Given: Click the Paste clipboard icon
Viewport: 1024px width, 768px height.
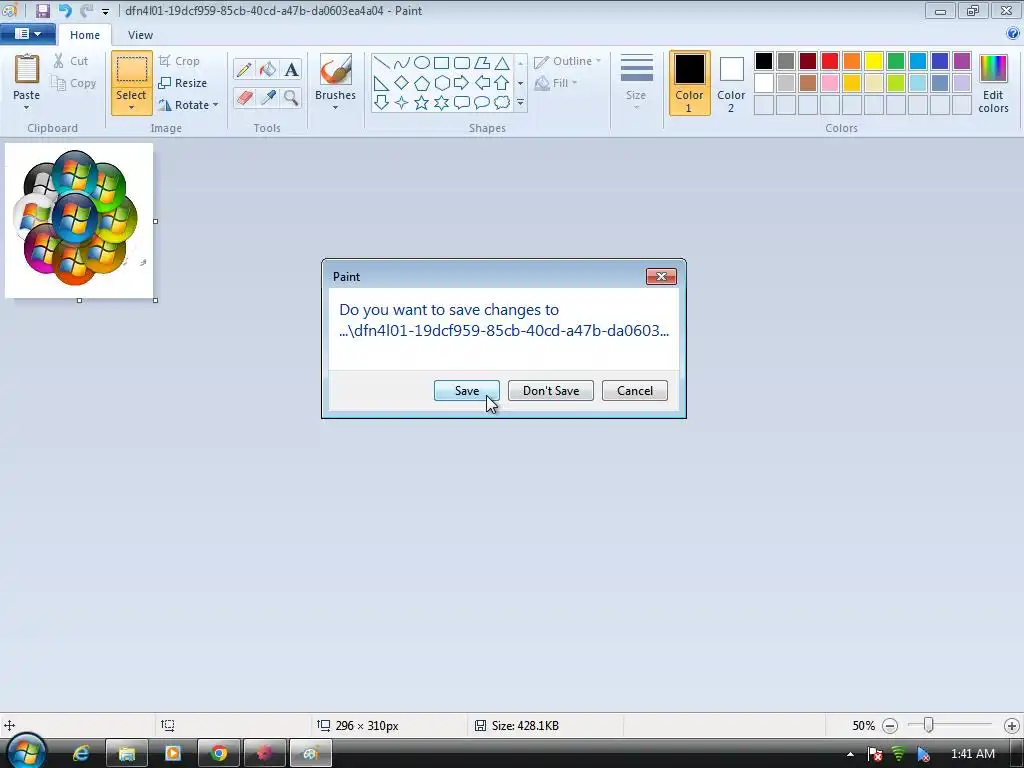Looking at the screenshot, I should [x=27, y=69].
